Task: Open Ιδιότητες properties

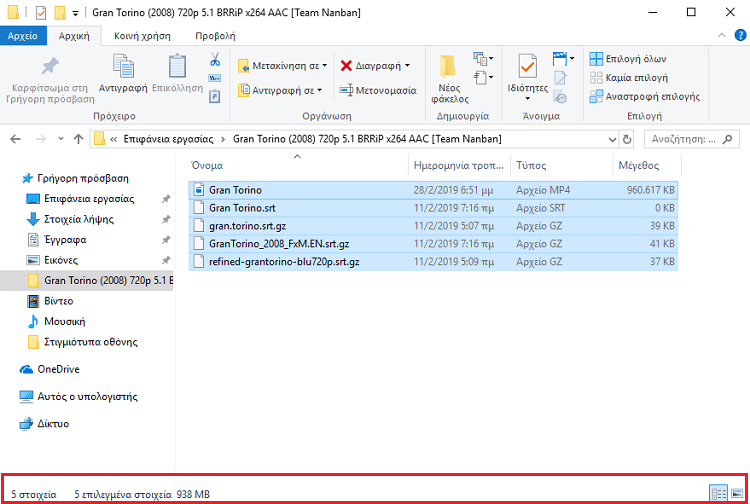Action: coord(528,77)
